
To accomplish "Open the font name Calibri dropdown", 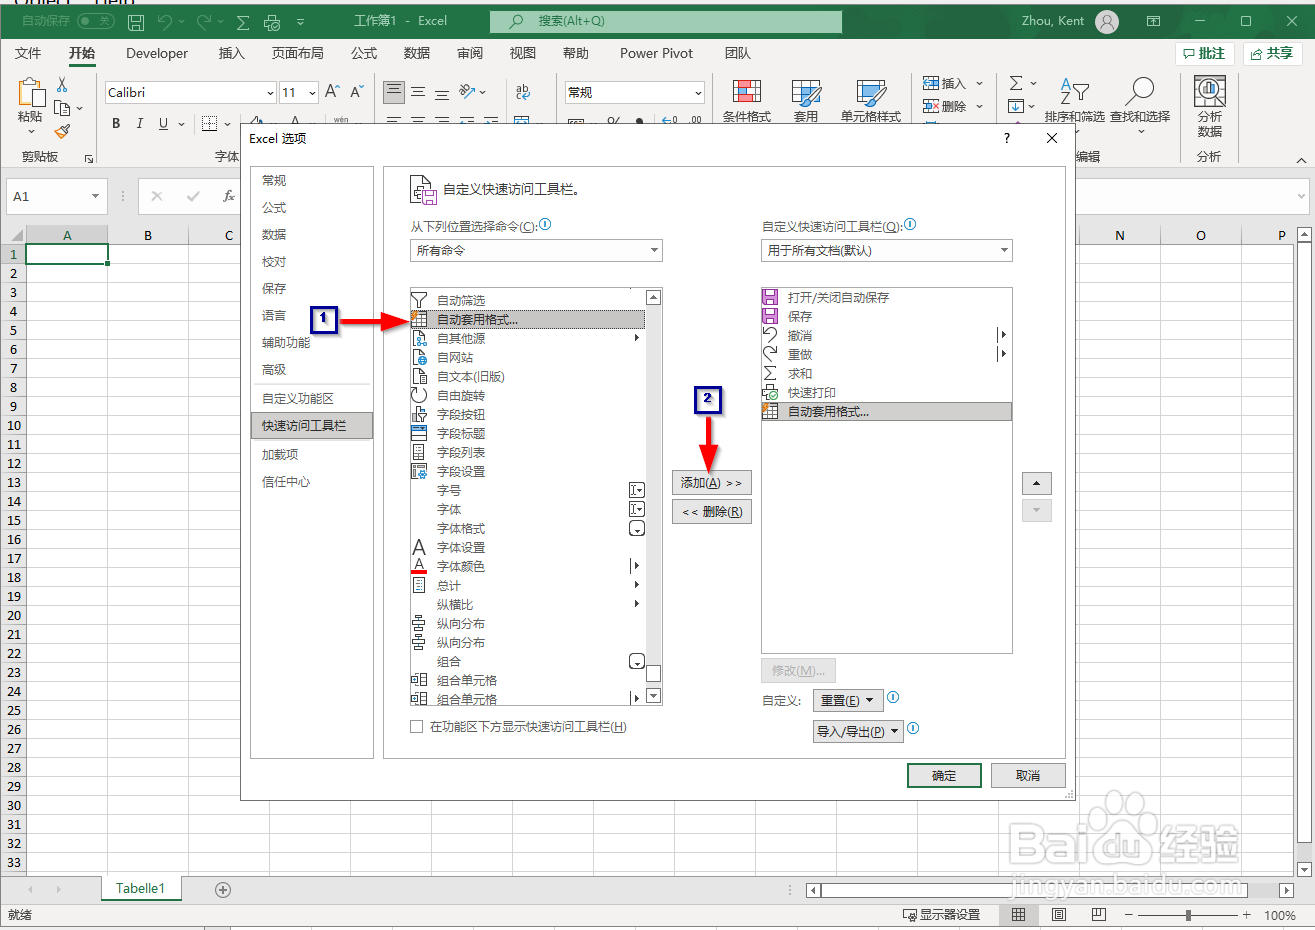I will [x=270, y=93].
